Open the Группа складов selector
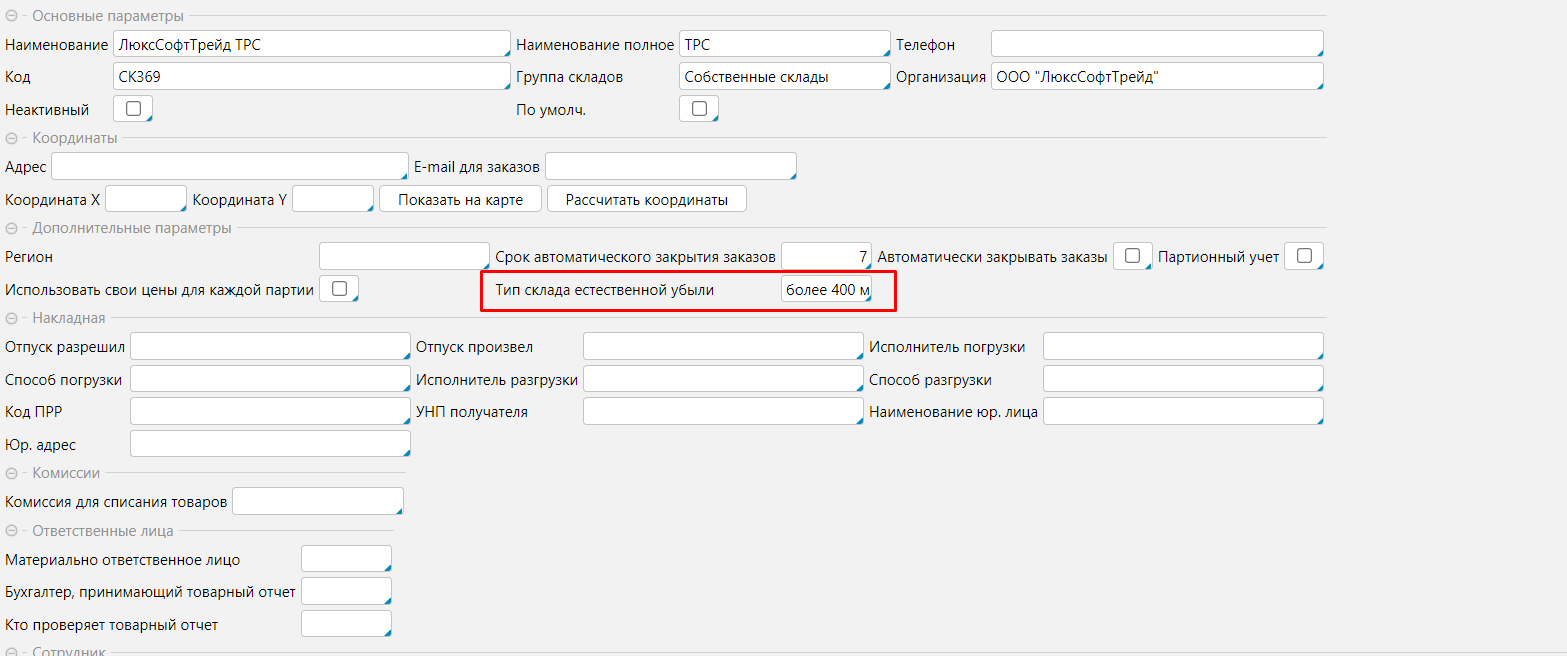The height and width of the screenshot is (656, 1567). [784, 77]
